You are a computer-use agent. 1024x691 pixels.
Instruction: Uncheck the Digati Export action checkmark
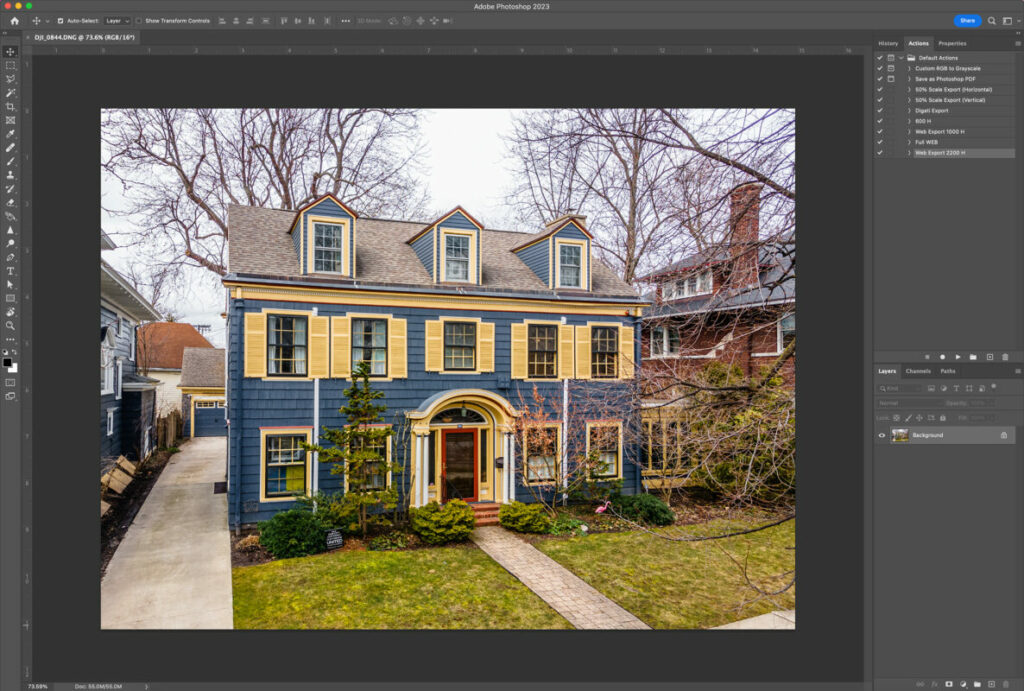pyautogui.click(x=879, y=111)
